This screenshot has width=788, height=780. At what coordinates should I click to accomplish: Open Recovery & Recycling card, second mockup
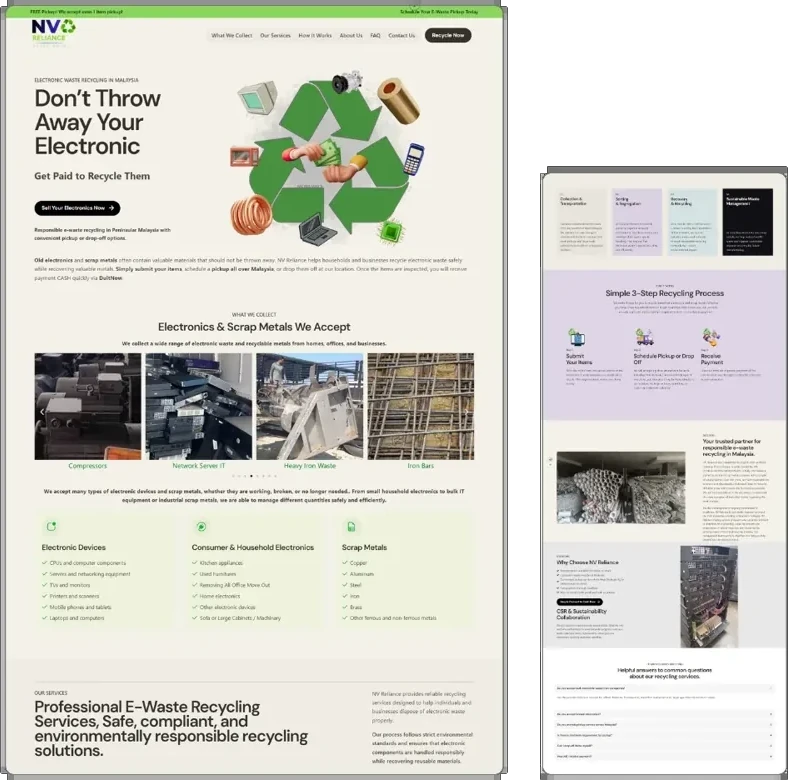pyautogui.click(x=692, y=222)
